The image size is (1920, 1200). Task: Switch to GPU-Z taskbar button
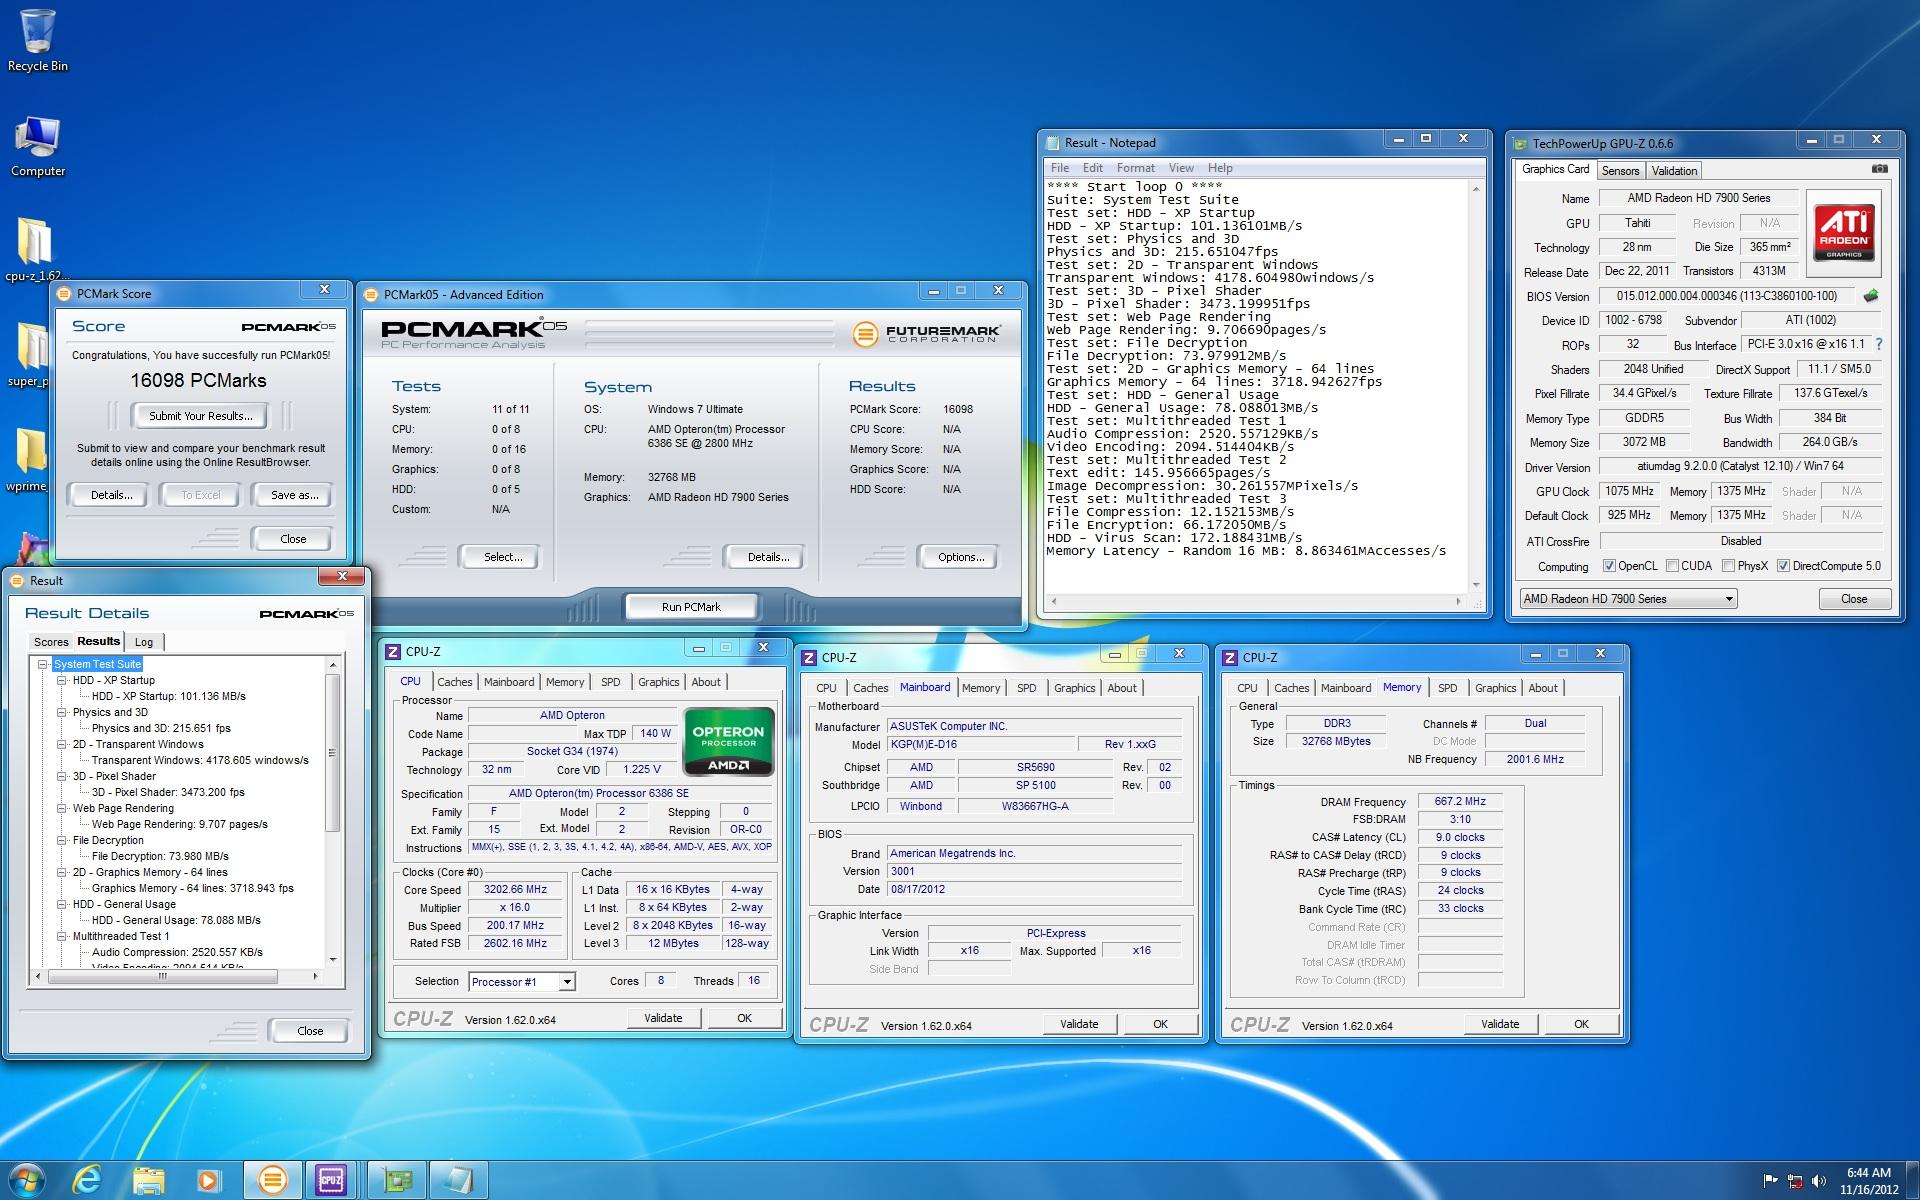coord(397,1180)
